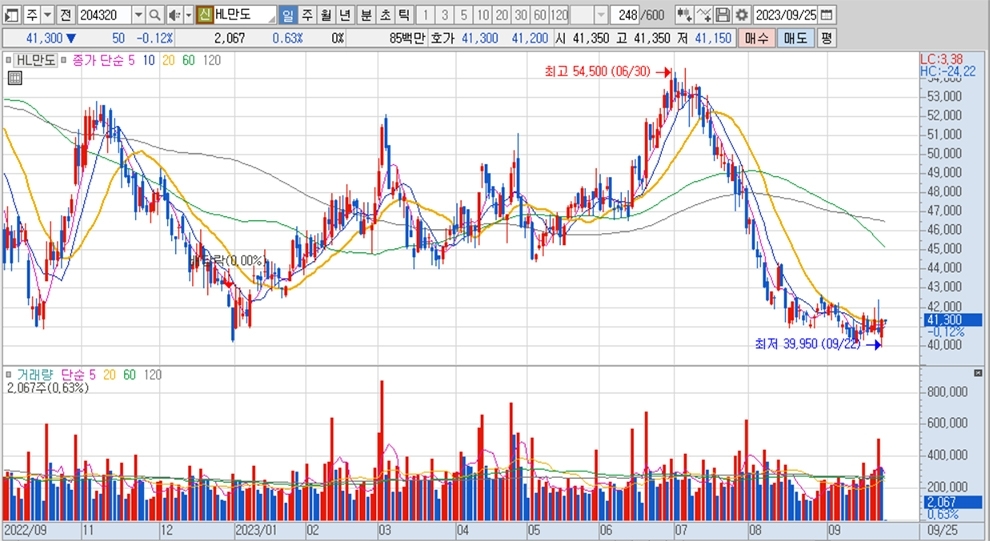Click the save floppy disk icon
Viewport: 990px width, 541px height.
click(722, 16)
